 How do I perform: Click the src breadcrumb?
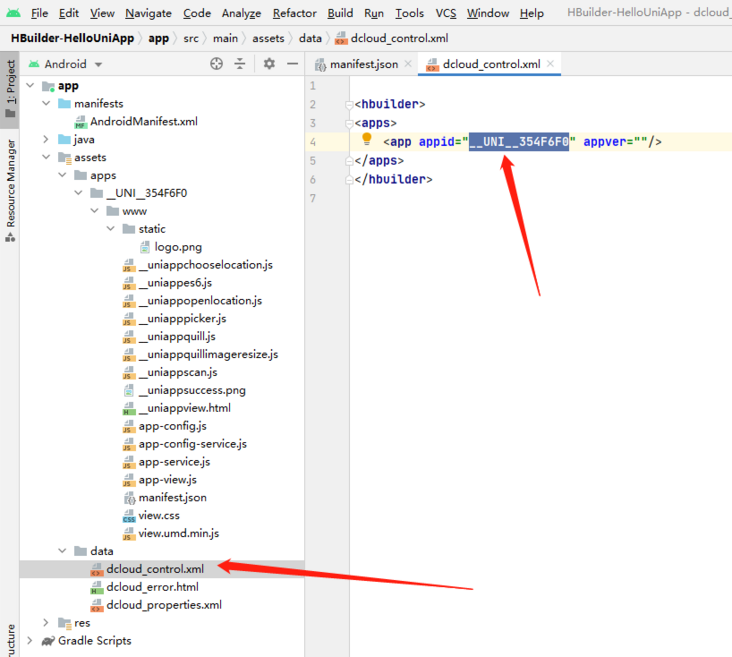point(190,38)
